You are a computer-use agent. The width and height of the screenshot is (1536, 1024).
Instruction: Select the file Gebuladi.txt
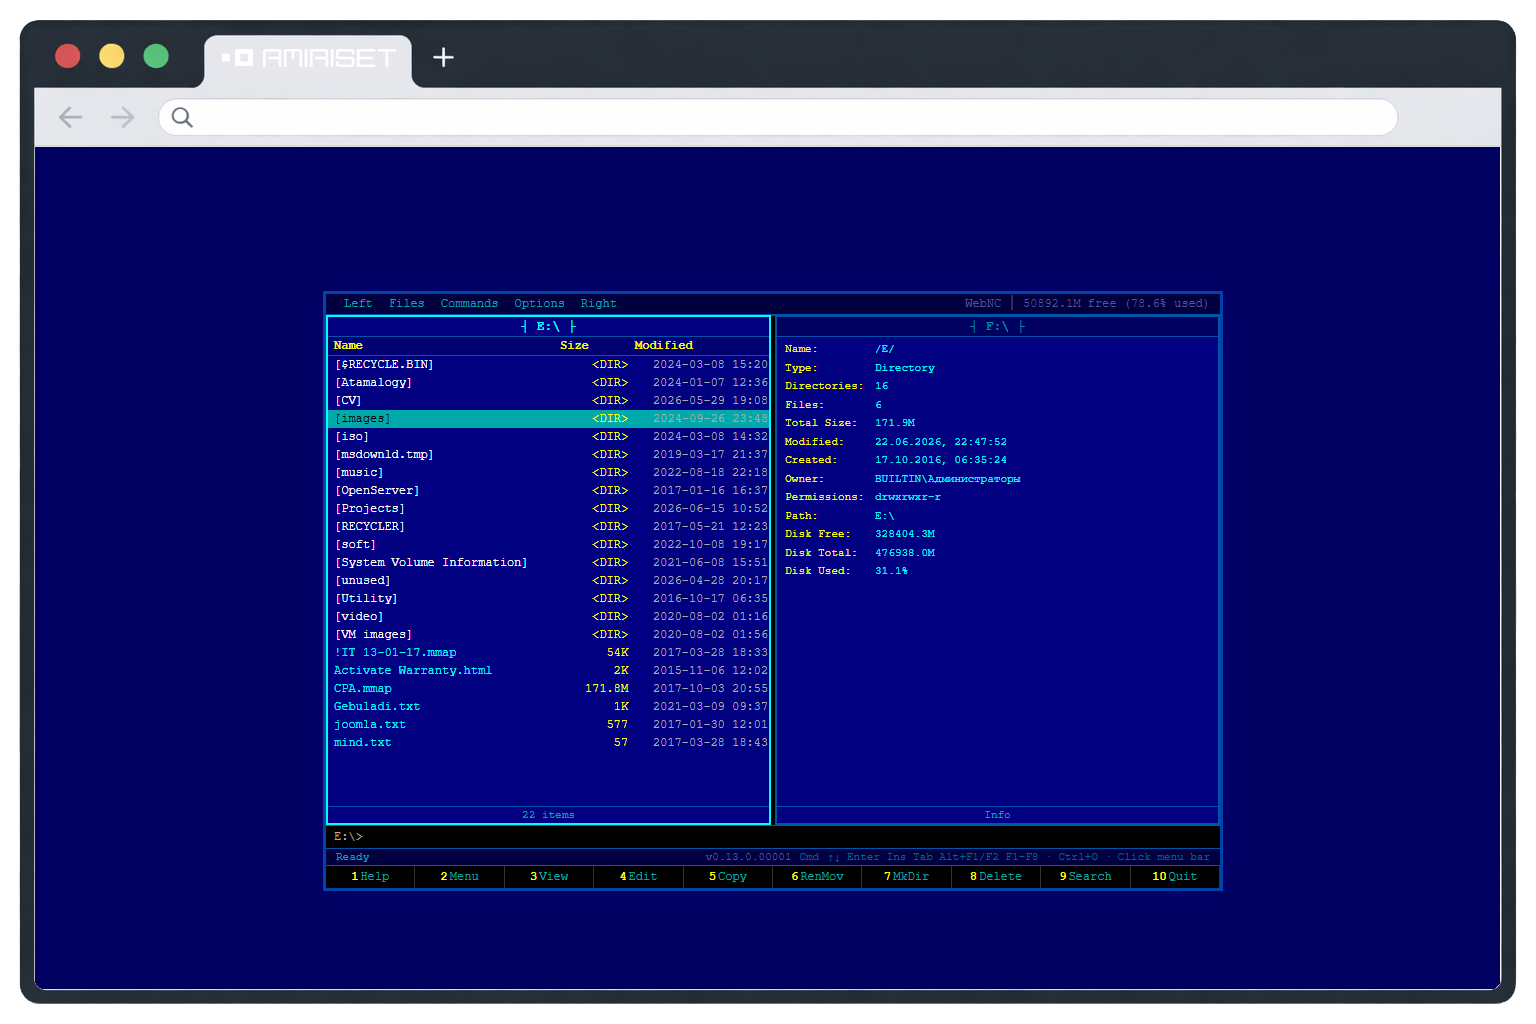click(549, 707)
